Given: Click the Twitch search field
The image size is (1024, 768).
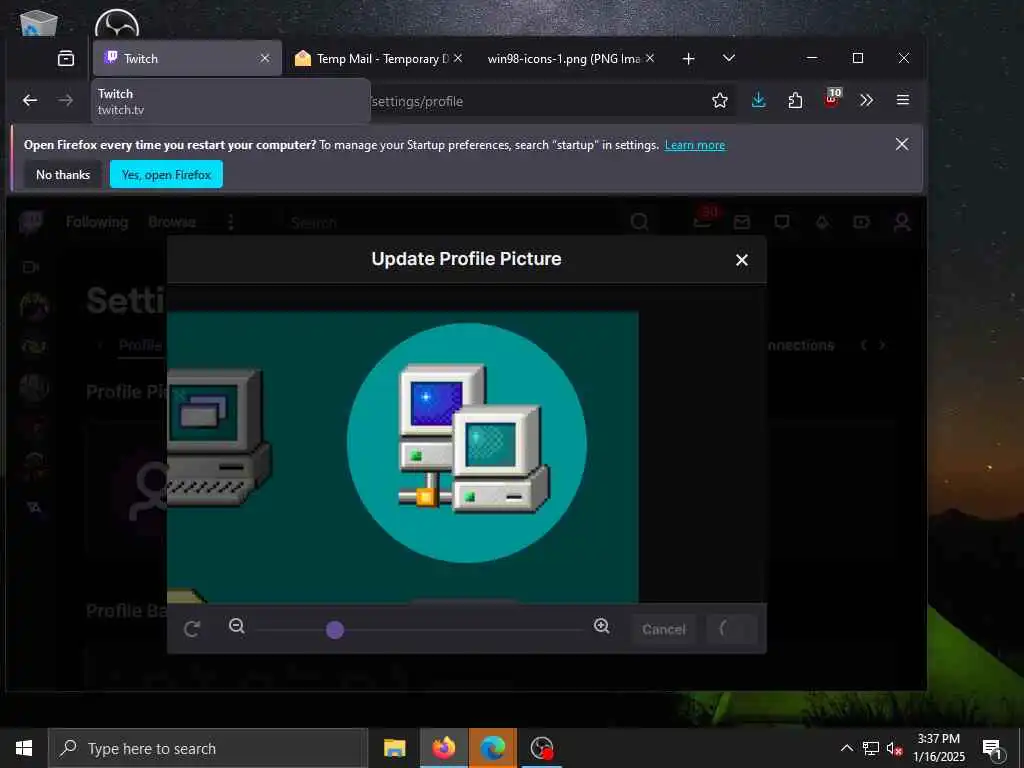Looking at the screenshot, I should coord(451,223).
